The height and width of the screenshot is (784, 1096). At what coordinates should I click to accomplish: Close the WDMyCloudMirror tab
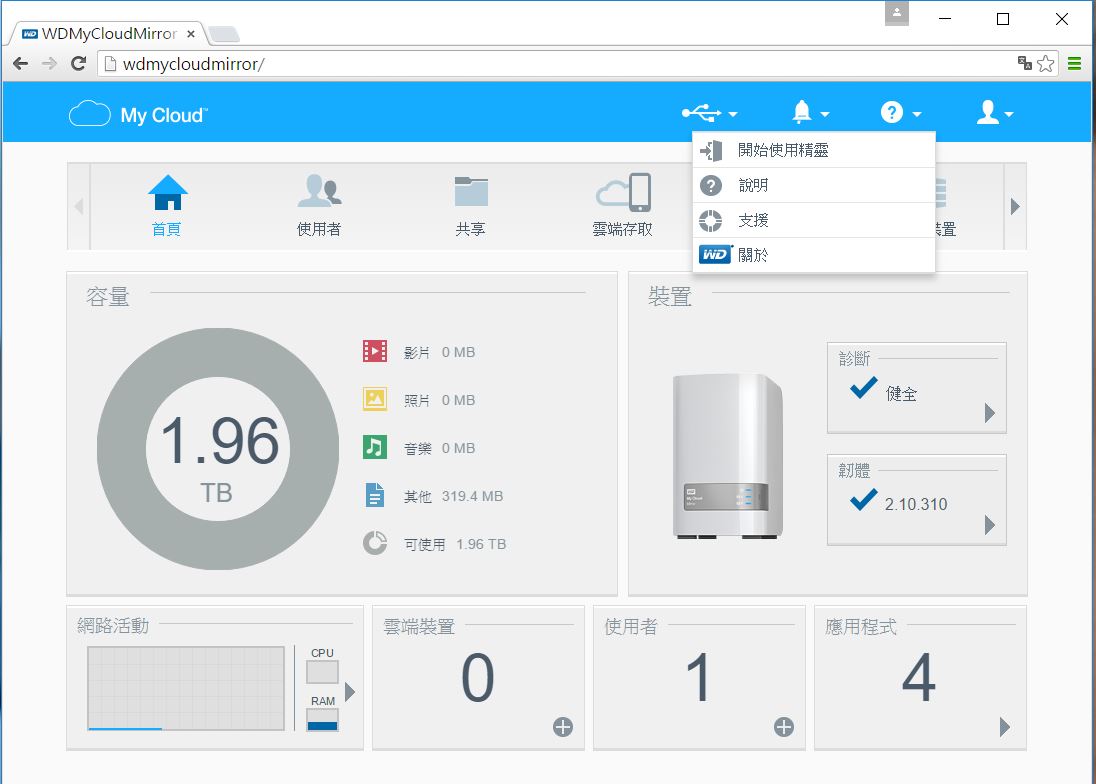coord(191,34)
